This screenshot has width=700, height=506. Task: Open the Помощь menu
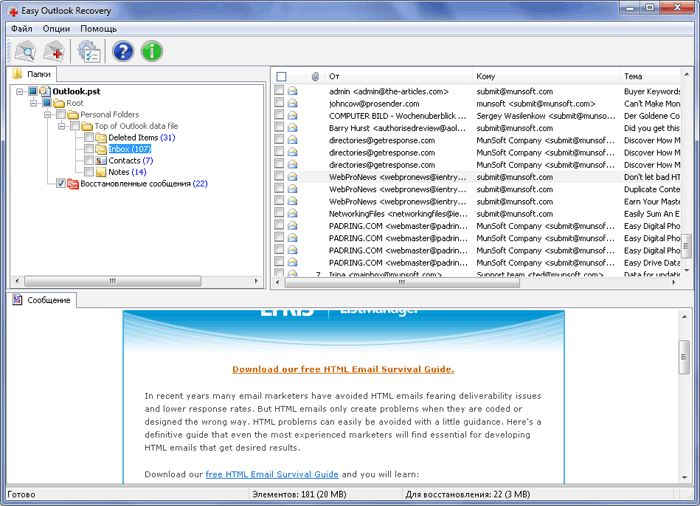pos(99,29)
